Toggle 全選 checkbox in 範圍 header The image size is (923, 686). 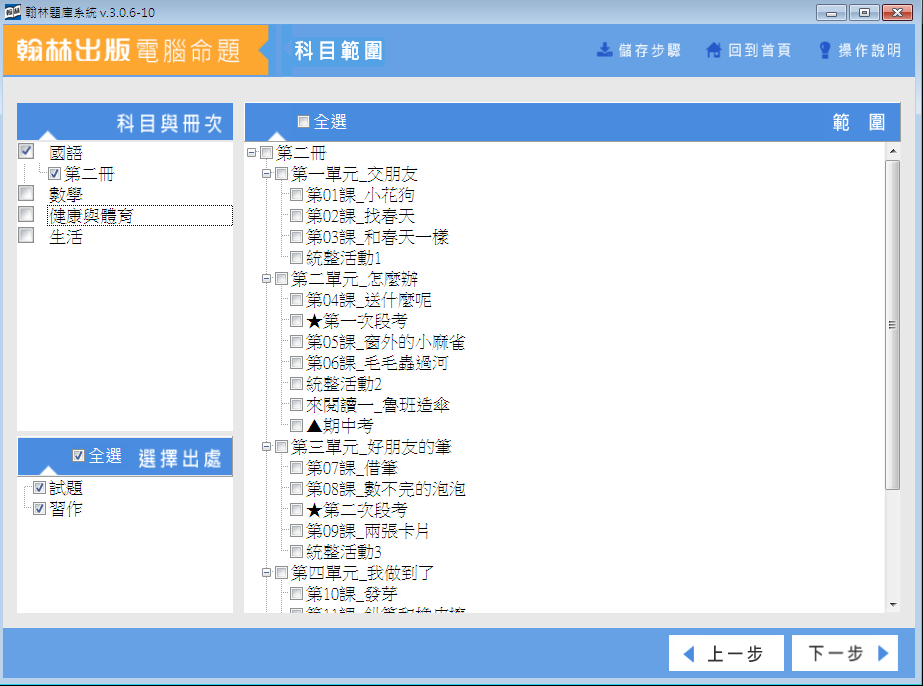(304, 122)
